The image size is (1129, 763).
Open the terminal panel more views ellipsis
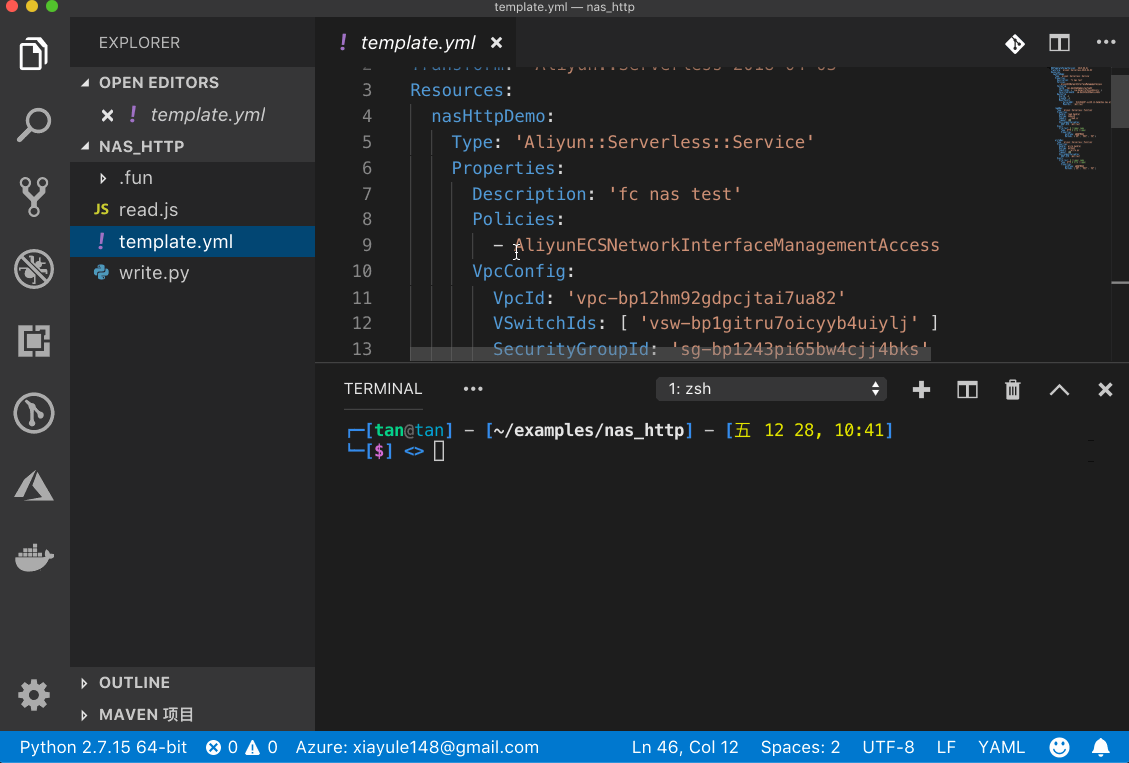point(473,389)
